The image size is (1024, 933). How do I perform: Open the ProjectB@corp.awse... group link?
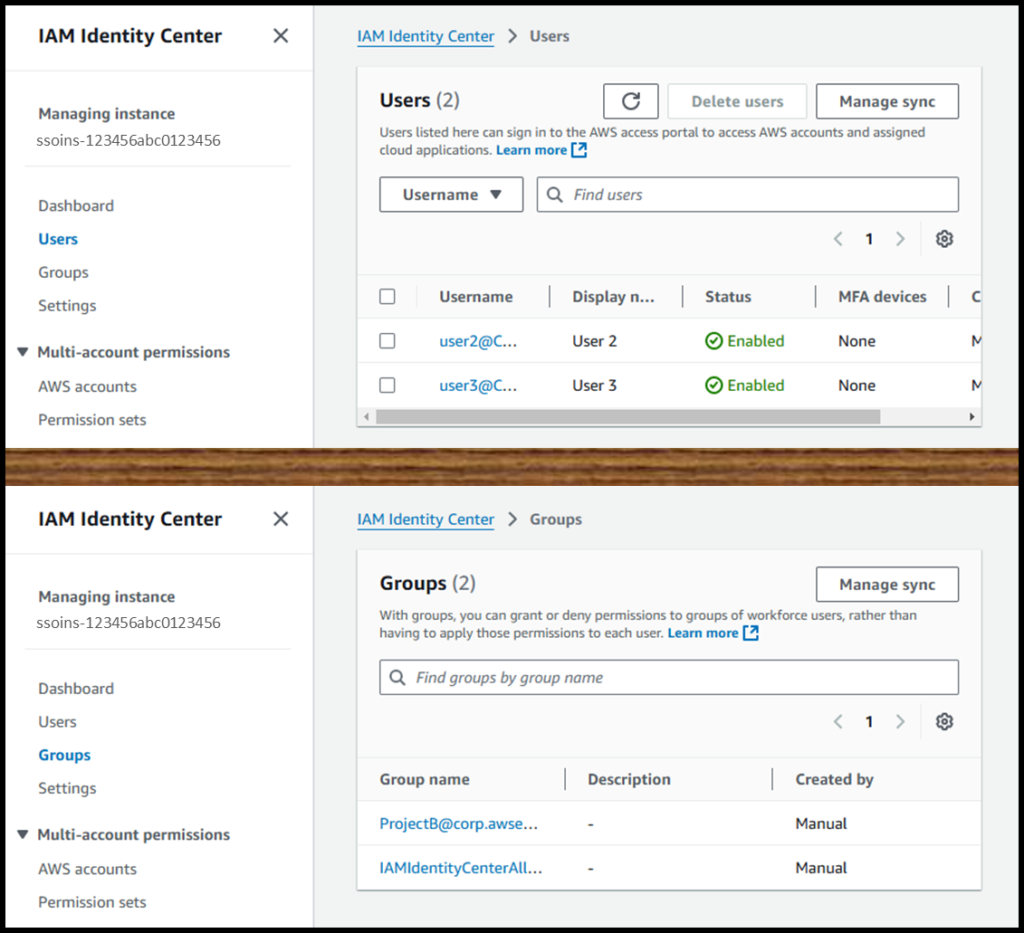pos(460,823)
